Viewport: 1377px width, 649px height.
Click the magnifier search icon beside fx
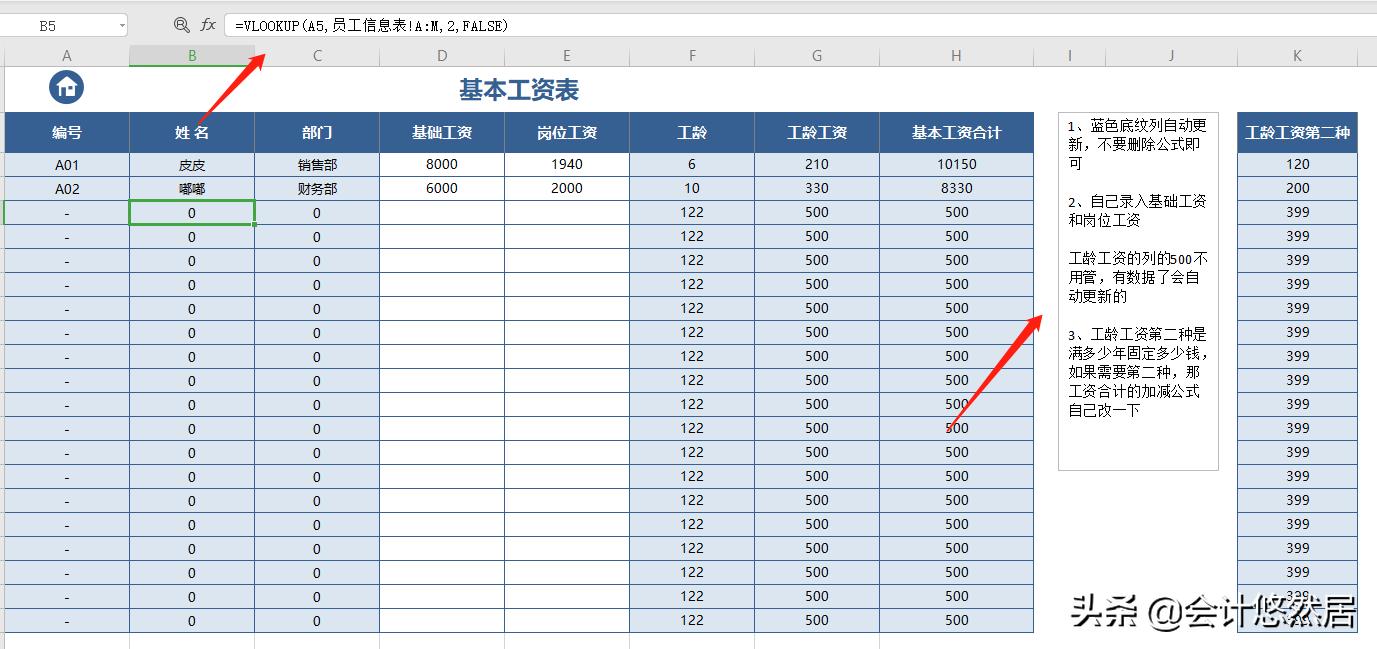click(183, 25)
